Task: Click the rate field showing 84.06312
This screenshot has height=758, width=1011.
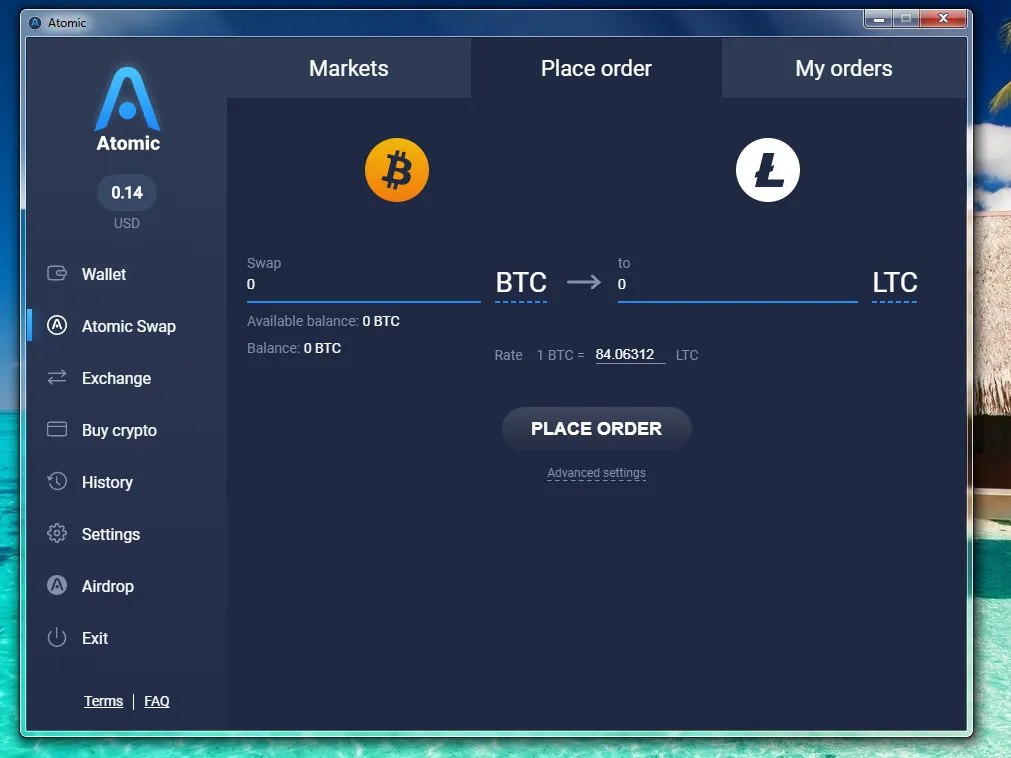Action: 630,355
